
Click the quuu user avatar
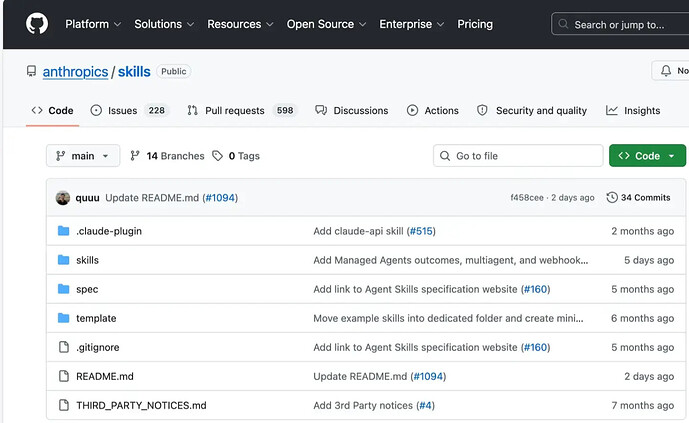[63, 198]
